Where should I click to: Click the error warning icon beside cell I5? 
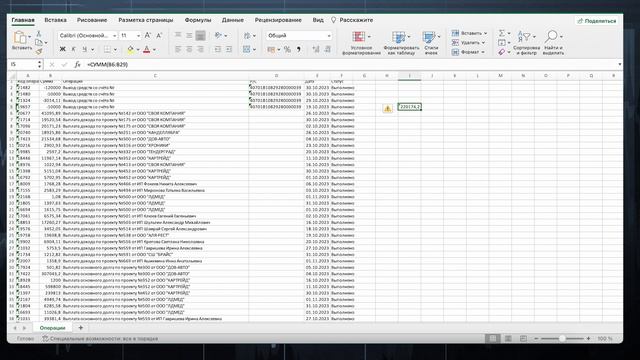tap(387, 108)
